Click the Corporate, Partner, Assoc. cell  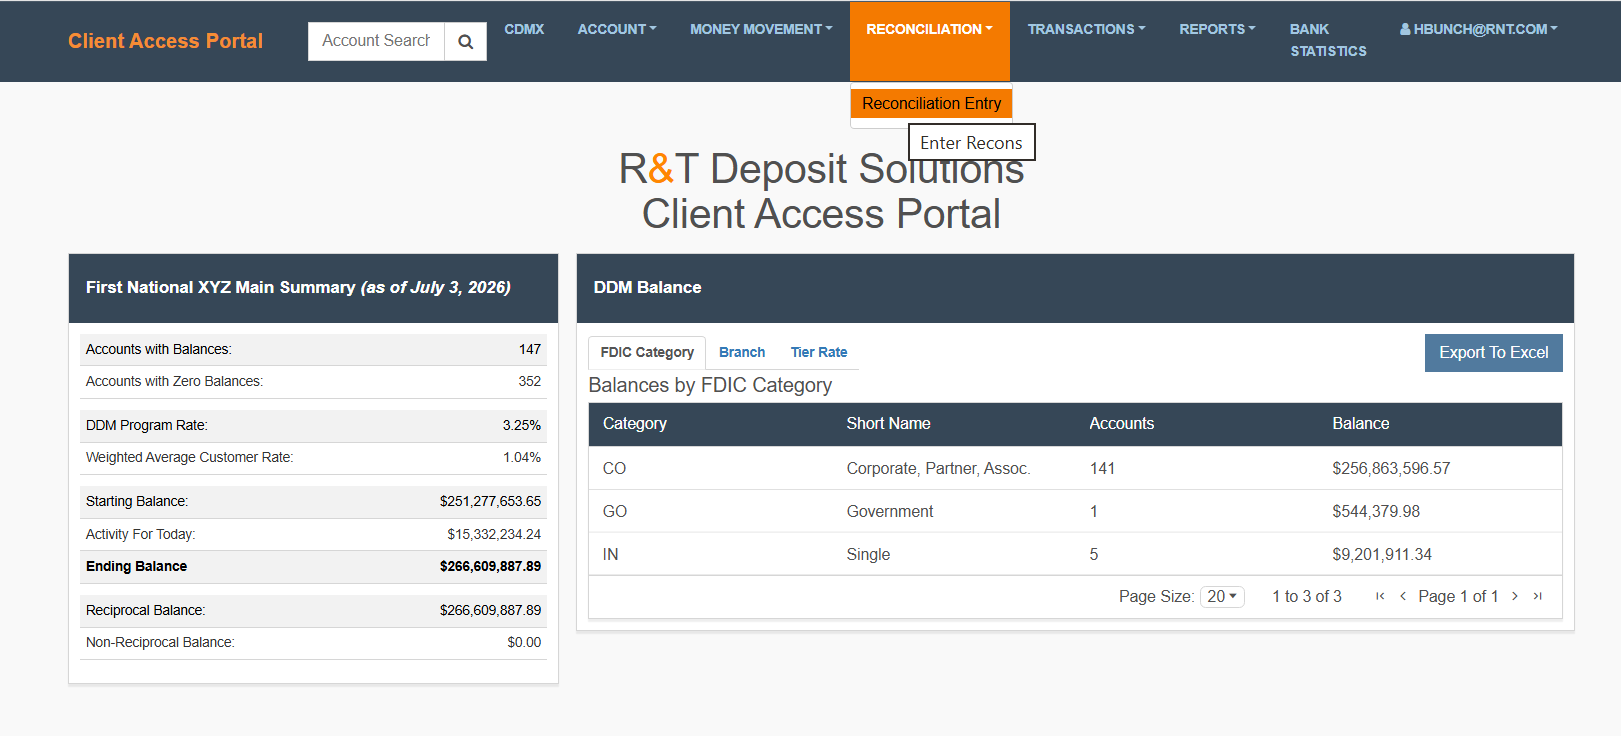938,468
